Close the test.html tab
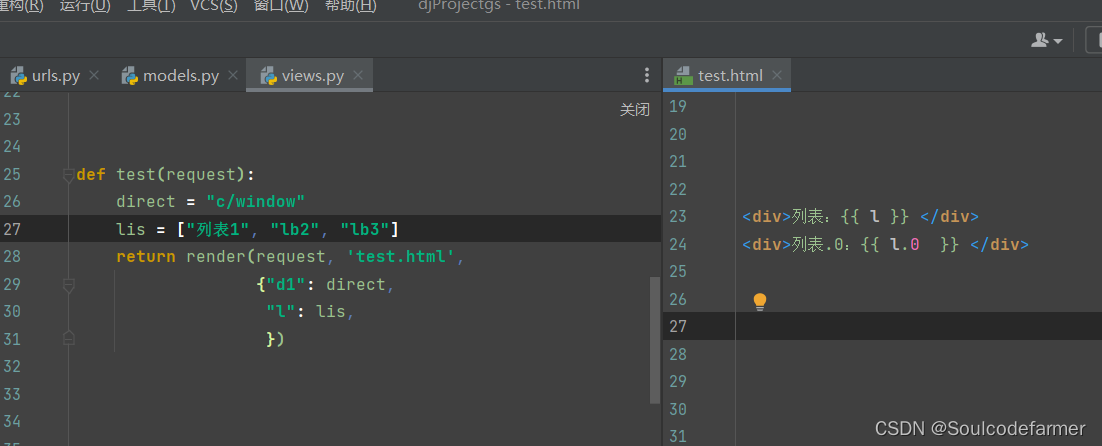The height and width of the screenshot is (446, 1102). click(x=777, y=75)
